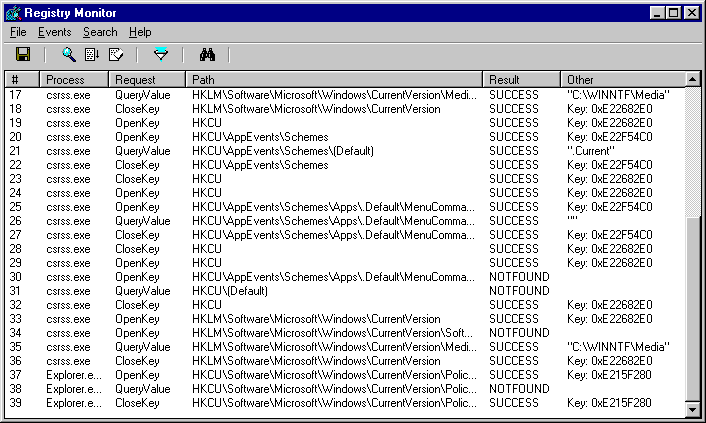Open the Search menu
This screenshot has width=706, height=423.
[100, 32]
